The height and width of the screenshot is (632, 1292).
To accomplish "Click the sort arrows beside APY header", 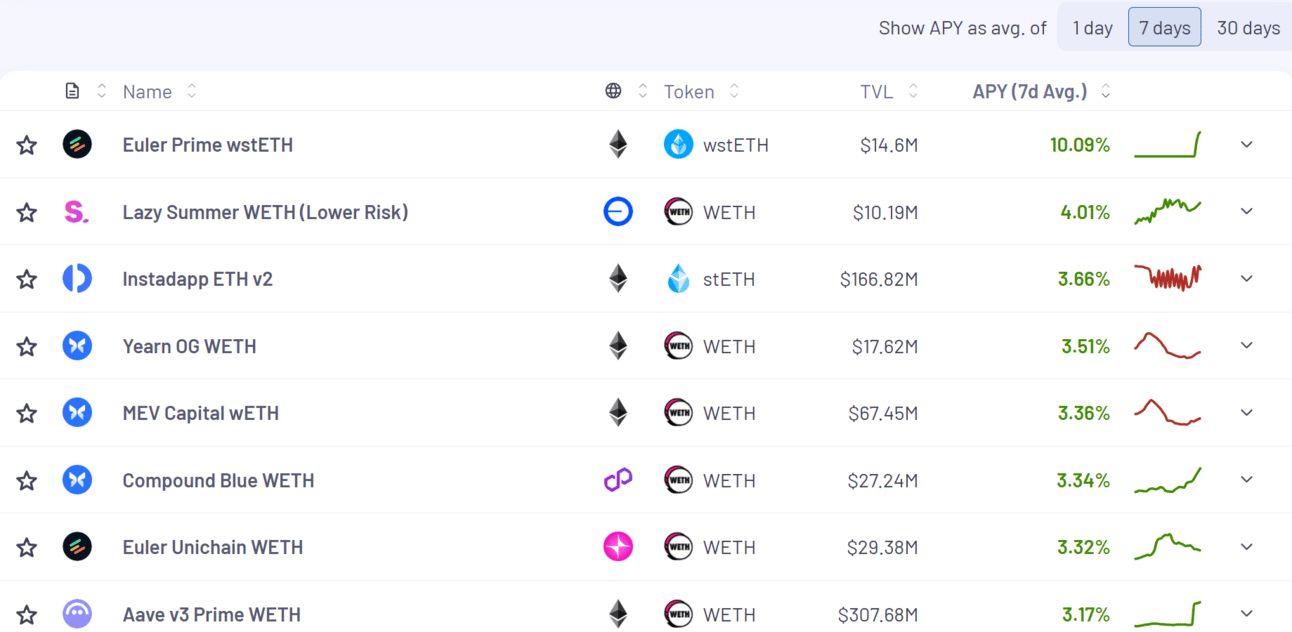I will point(1105,91).
